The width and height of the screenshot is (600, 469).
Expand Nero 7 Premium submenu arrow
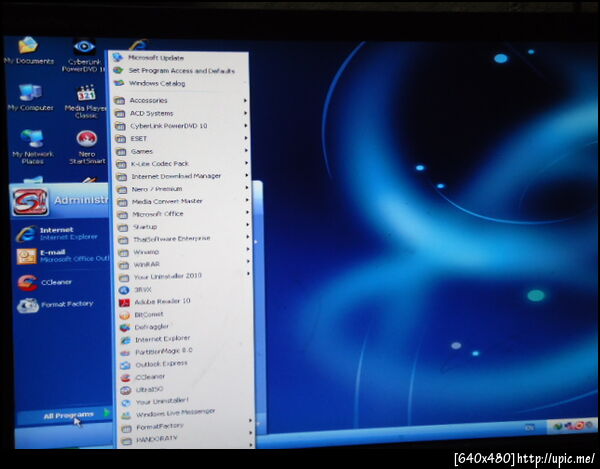click(x=247, y=187)
